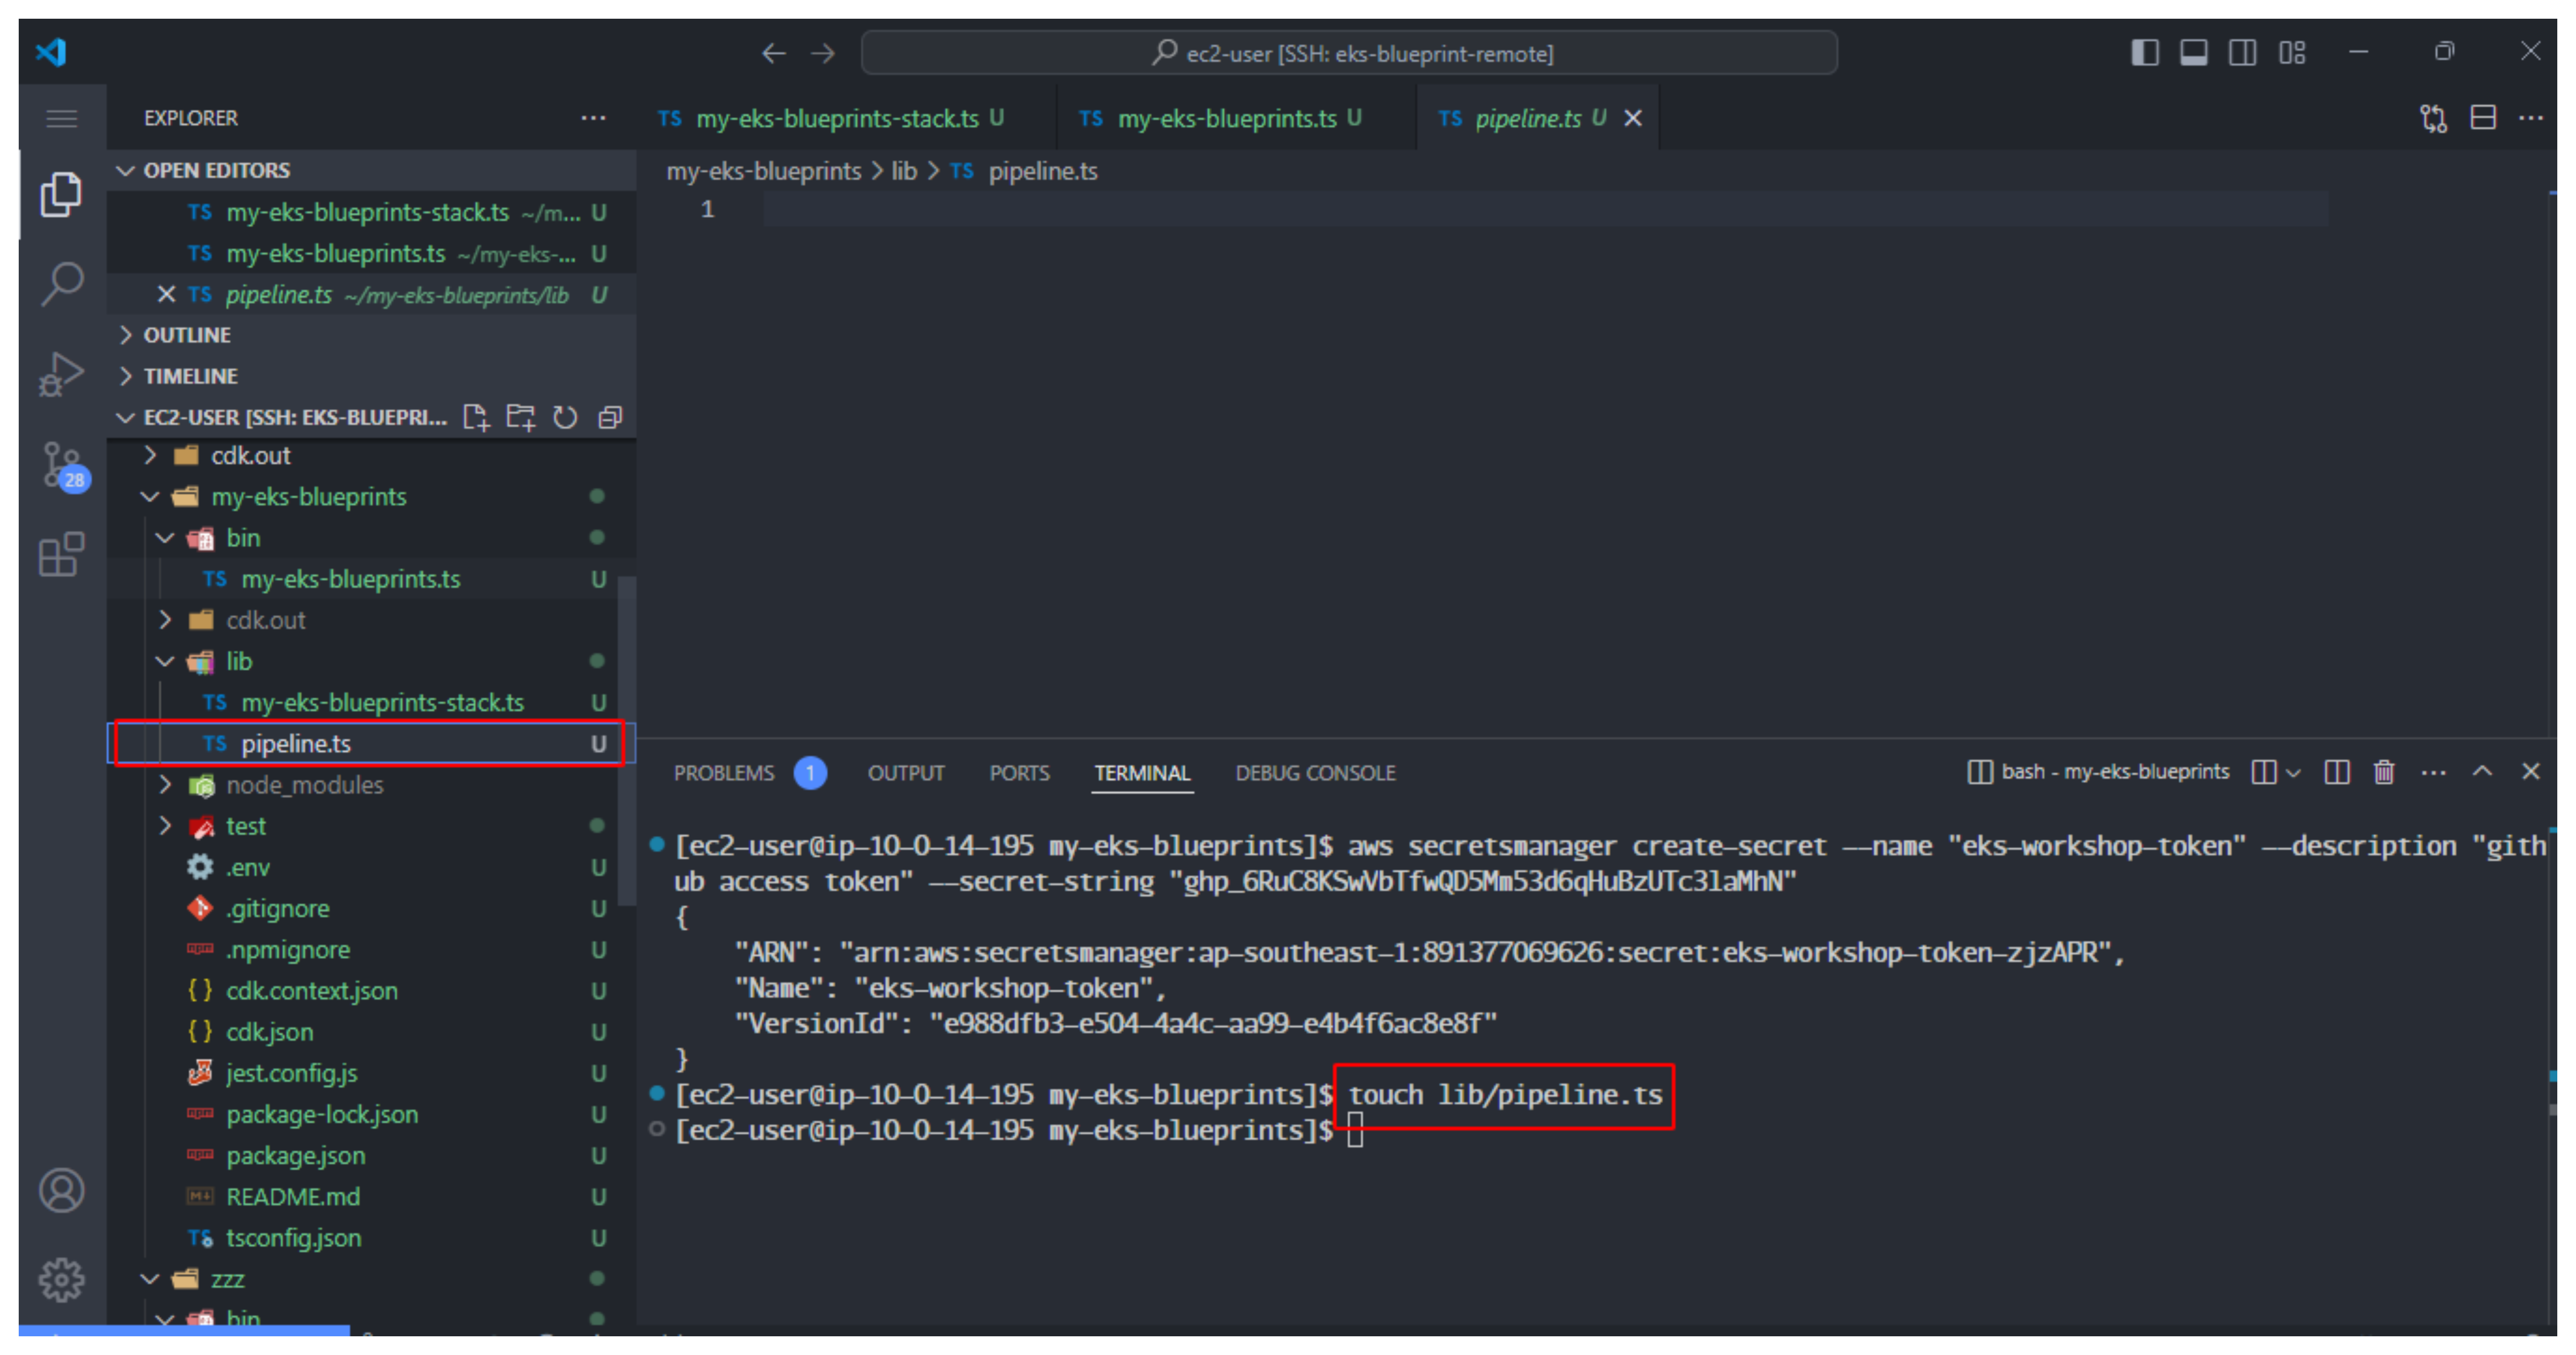Click lib in the breadcrumb path
The height and width of the screenshot is (1355, 2576).
(904, 172)
